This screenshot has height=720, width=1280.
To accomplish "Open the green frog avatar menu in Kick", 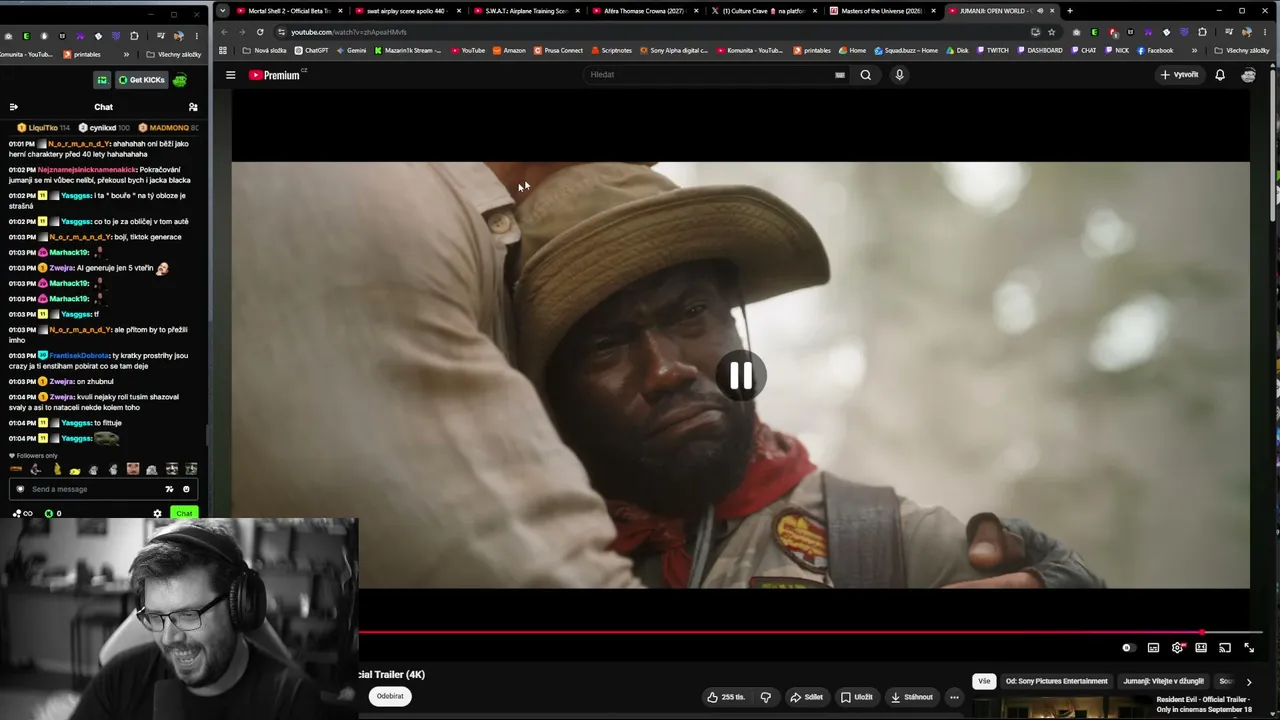I will 180,80.
